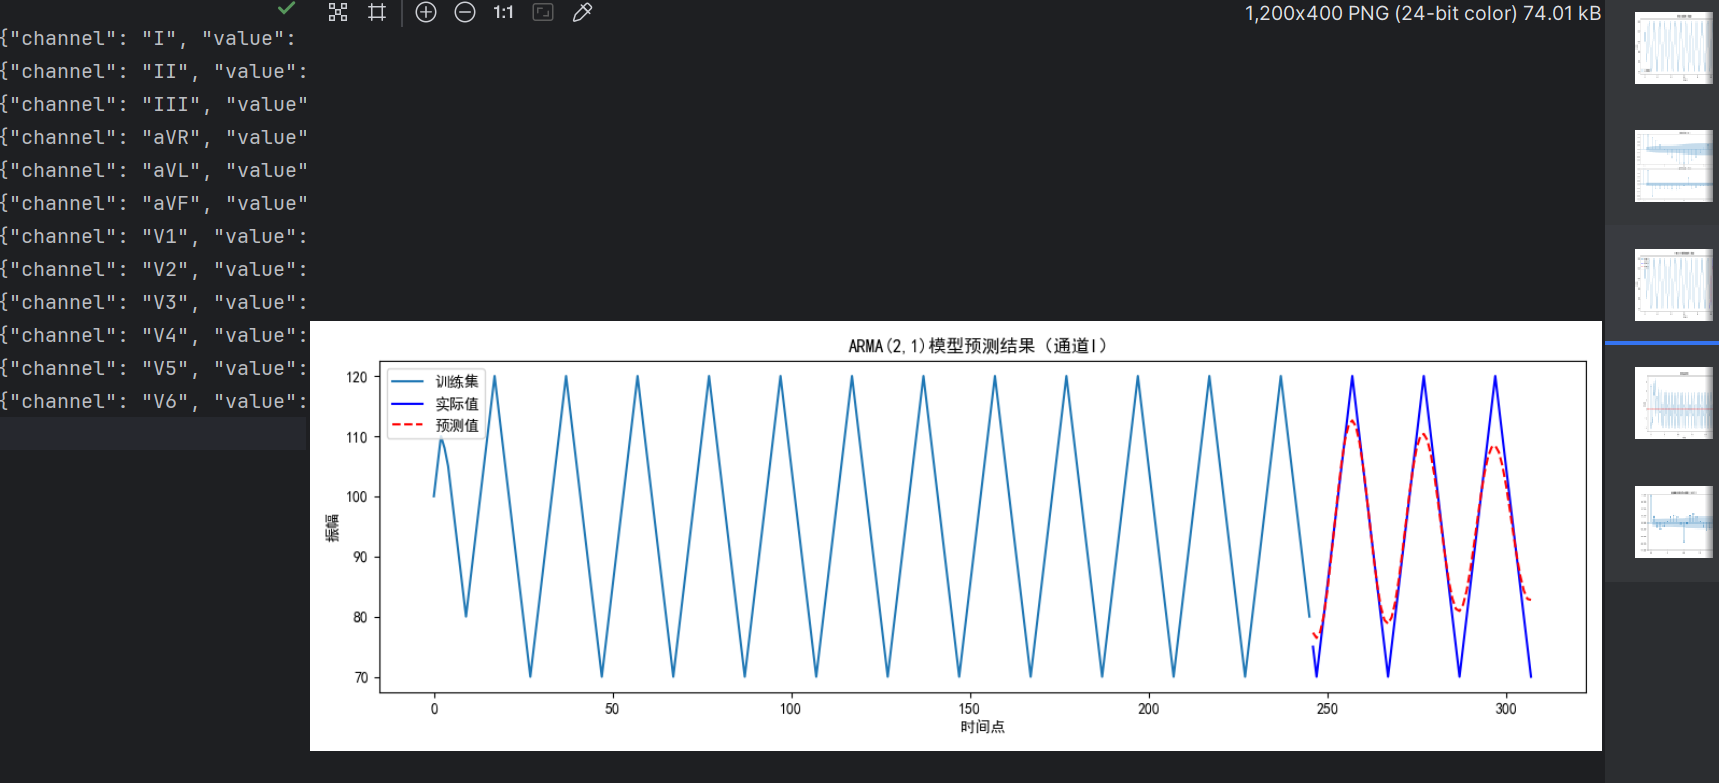Click the y-axis label '振幅'
The height and width of the screenshot is (783, 1719).
click(332, 528)
